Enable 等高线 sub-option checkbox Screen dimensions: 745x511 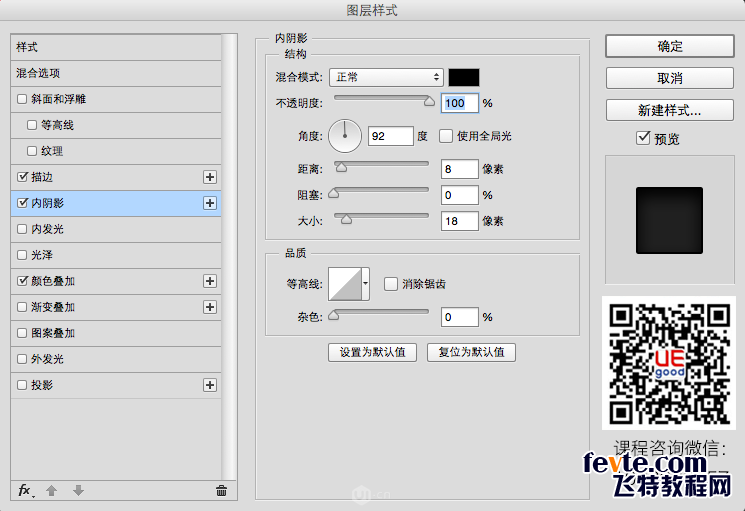point(32,125)
